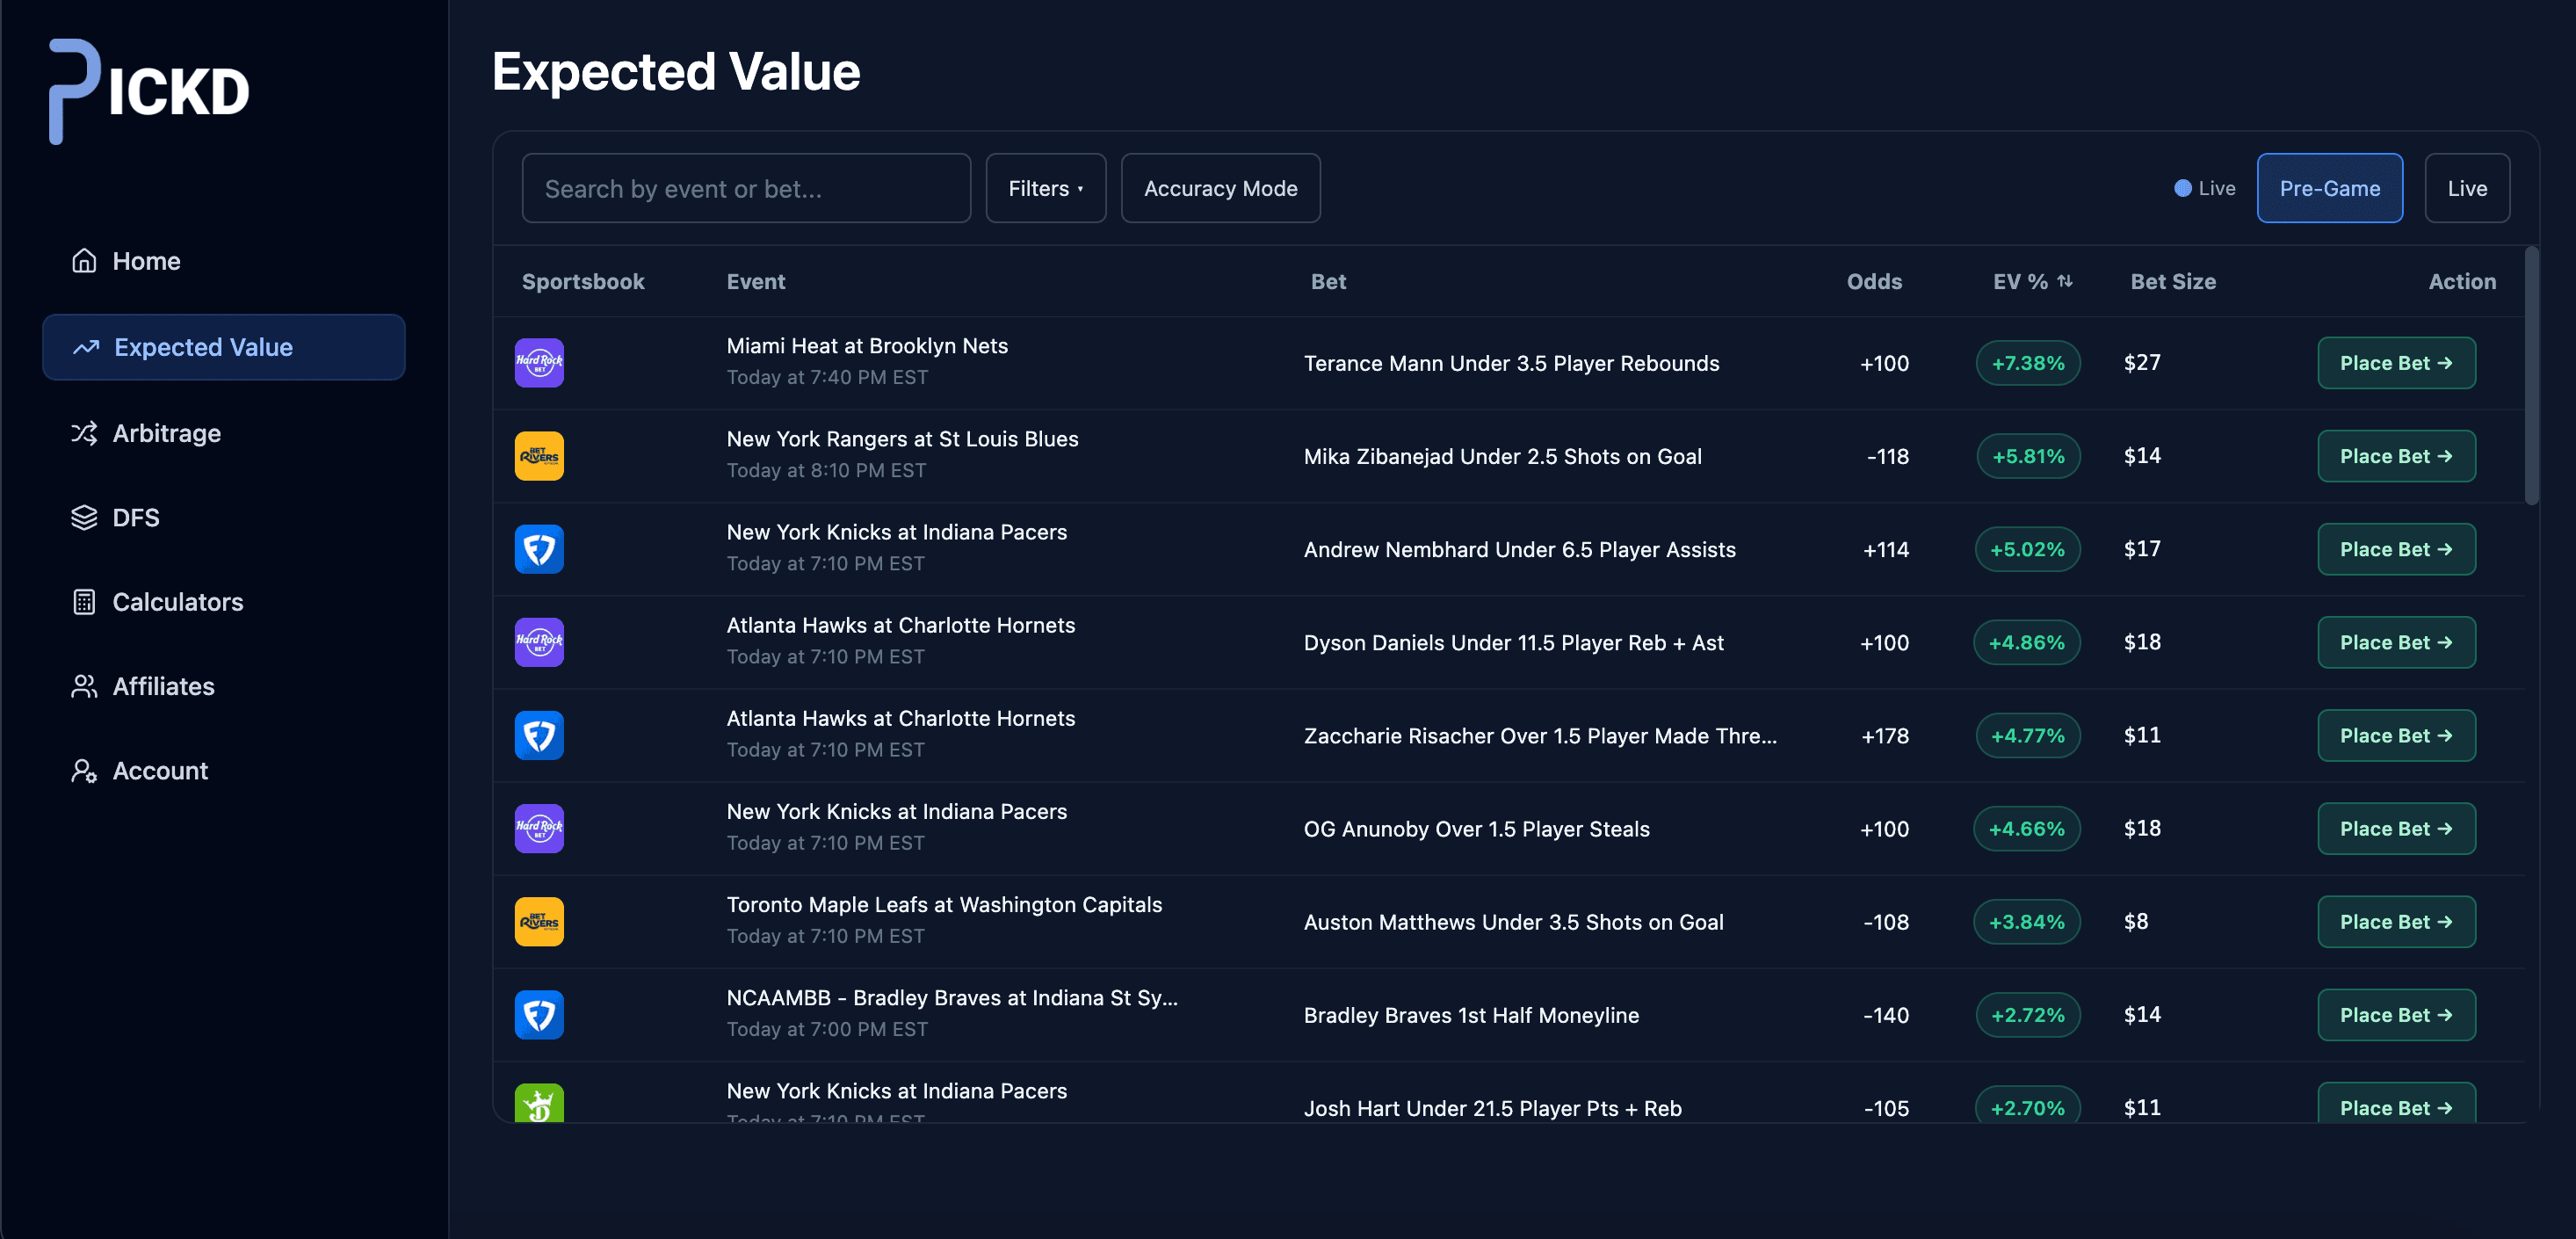Switch to the Pre-Game view
The height and width of the screenshot is (1239, 2576).
click(x=2330, y=187)
